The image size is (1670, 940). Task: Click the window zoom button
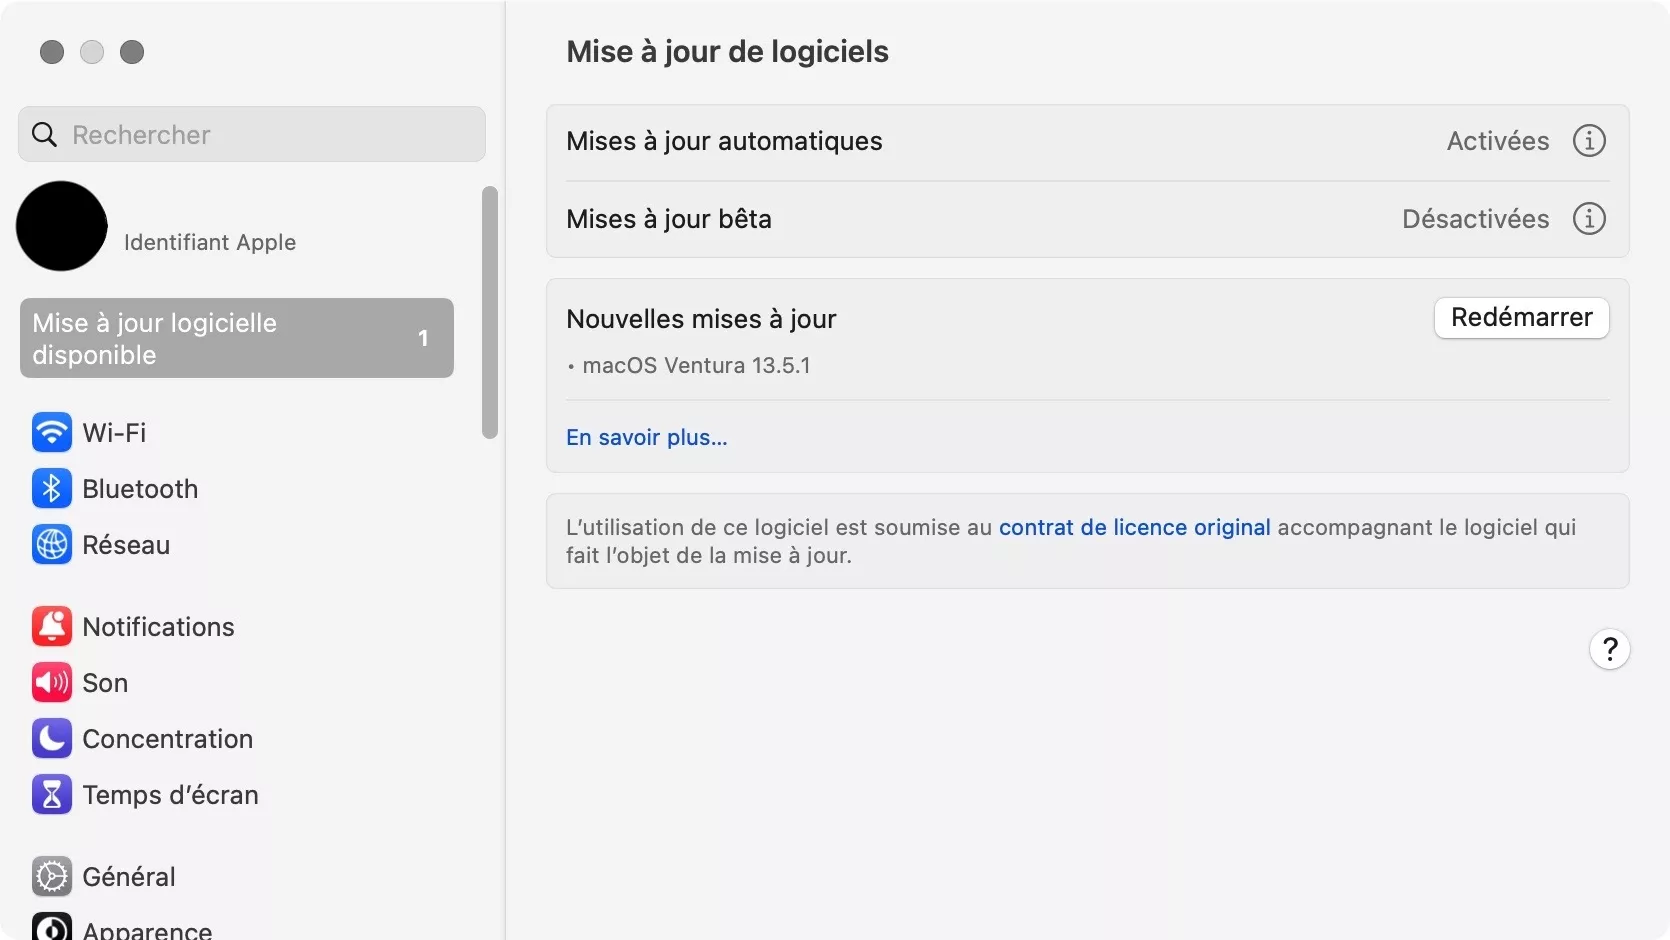pos(132,52)
